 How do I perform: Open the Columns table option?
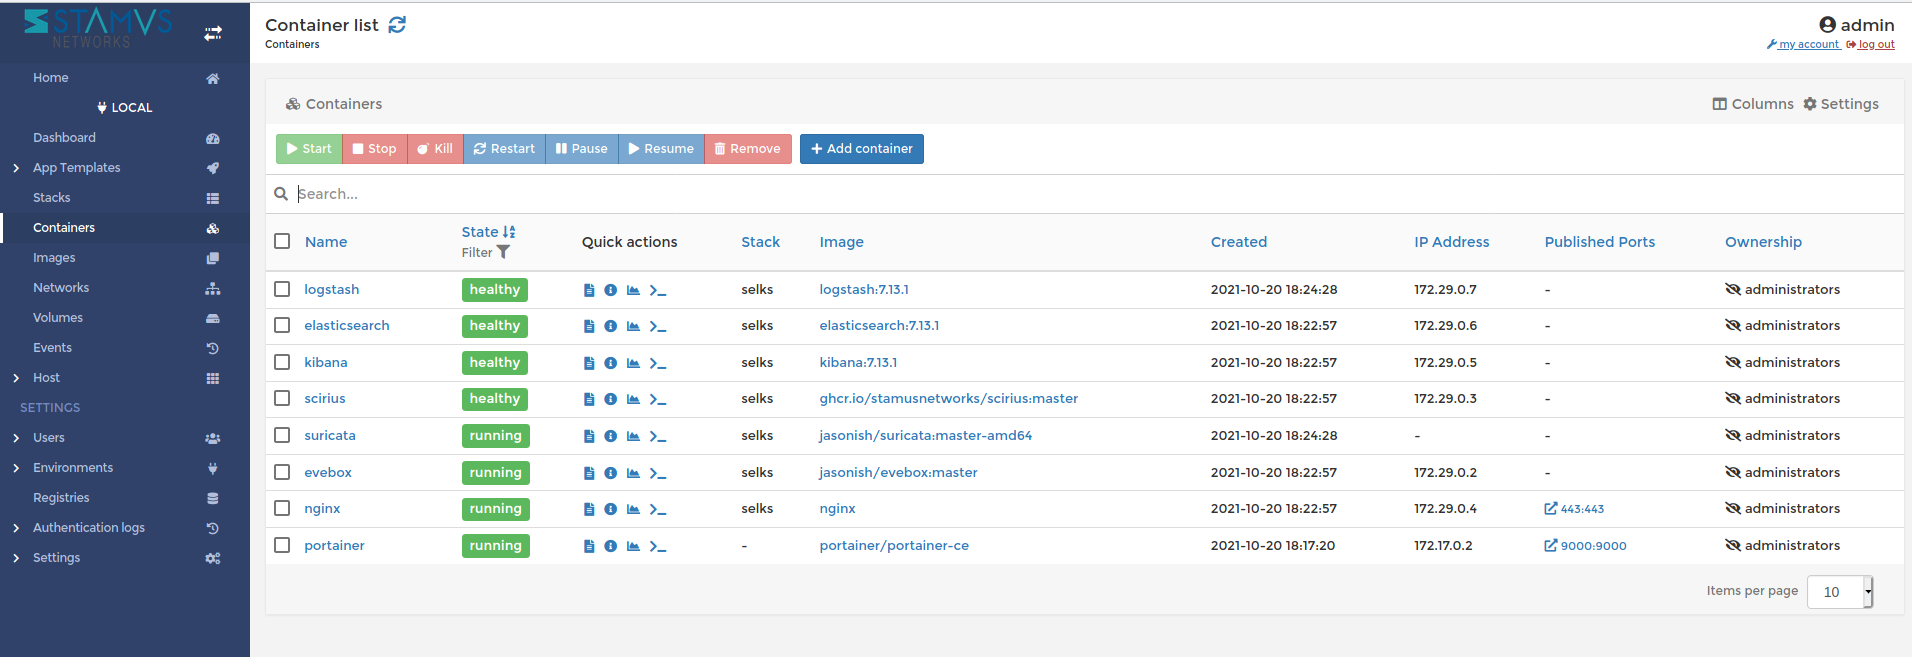point(1753,104)
